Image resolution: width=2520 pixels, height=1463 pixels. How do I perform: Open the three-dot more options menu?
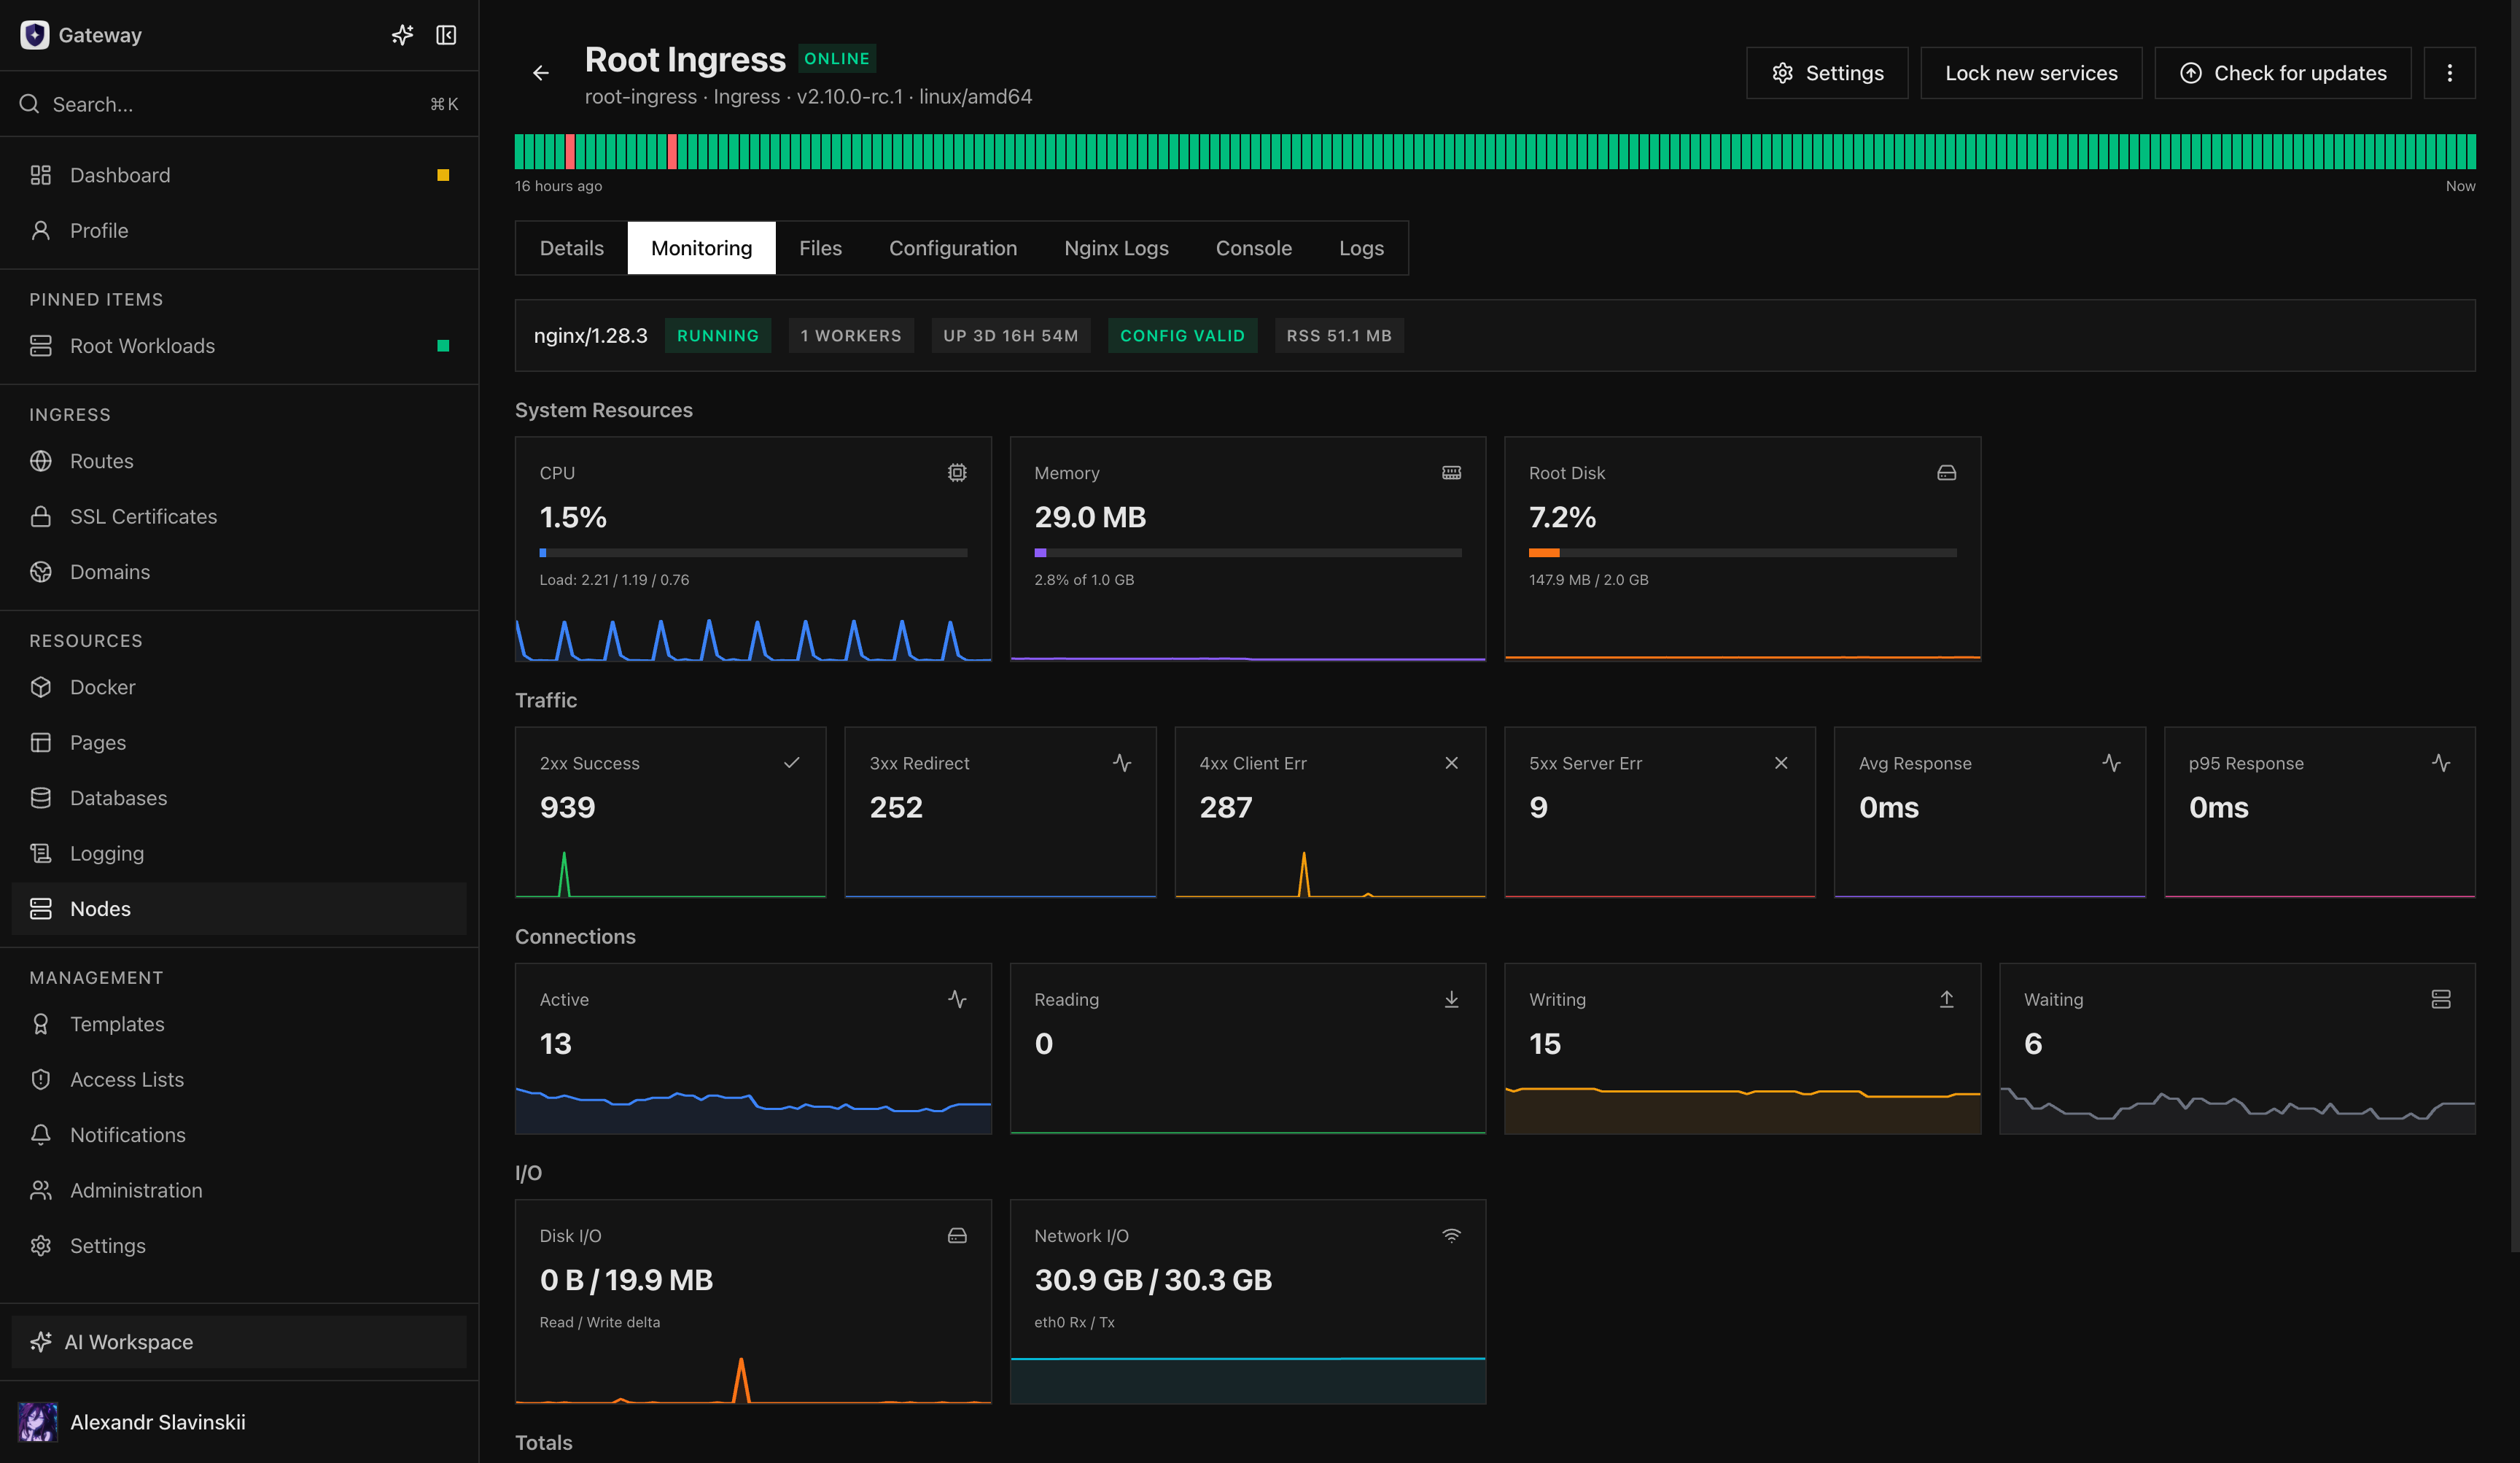[2449, 73]
